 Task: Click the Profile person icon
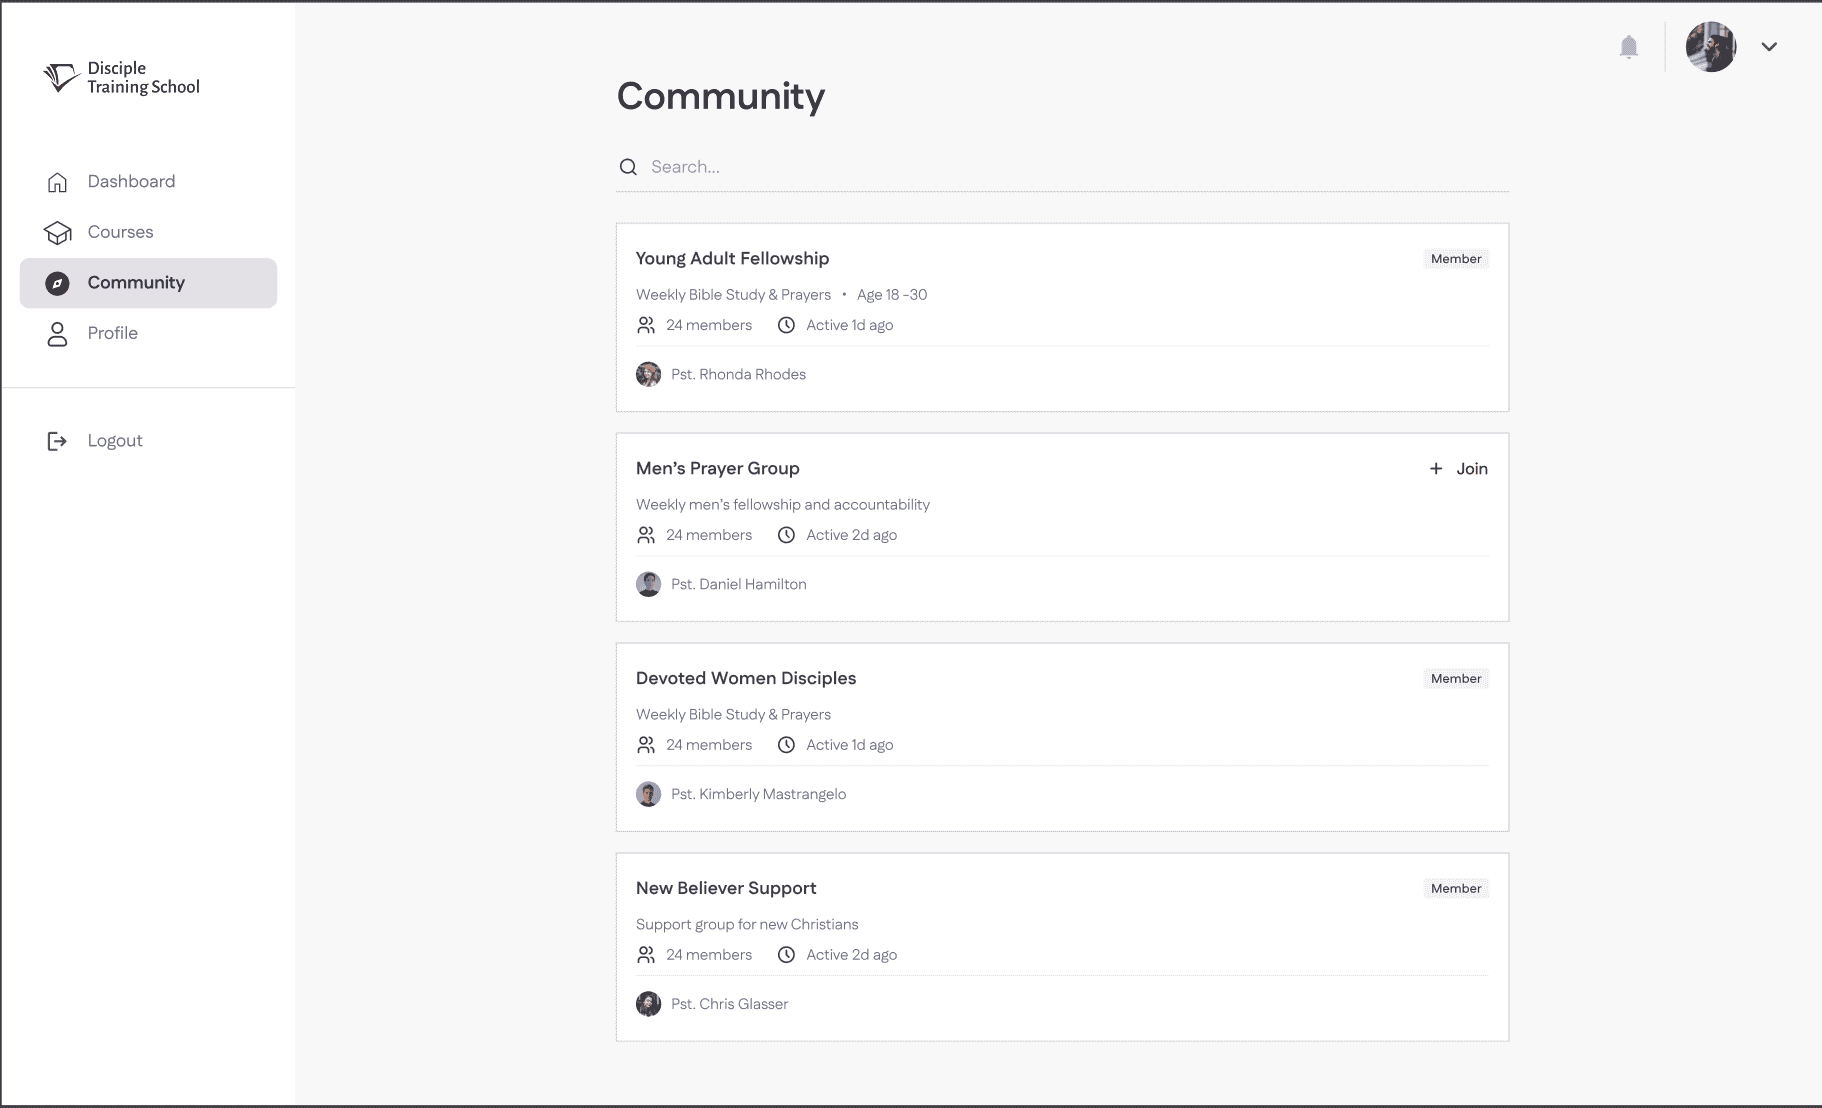coord(57,334)
